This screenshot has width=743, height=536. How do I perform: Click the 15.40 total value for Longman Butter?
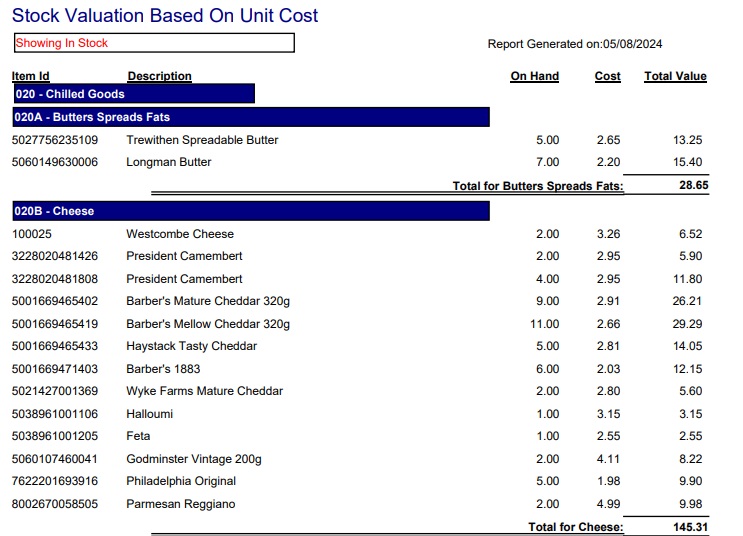[687, 162]
